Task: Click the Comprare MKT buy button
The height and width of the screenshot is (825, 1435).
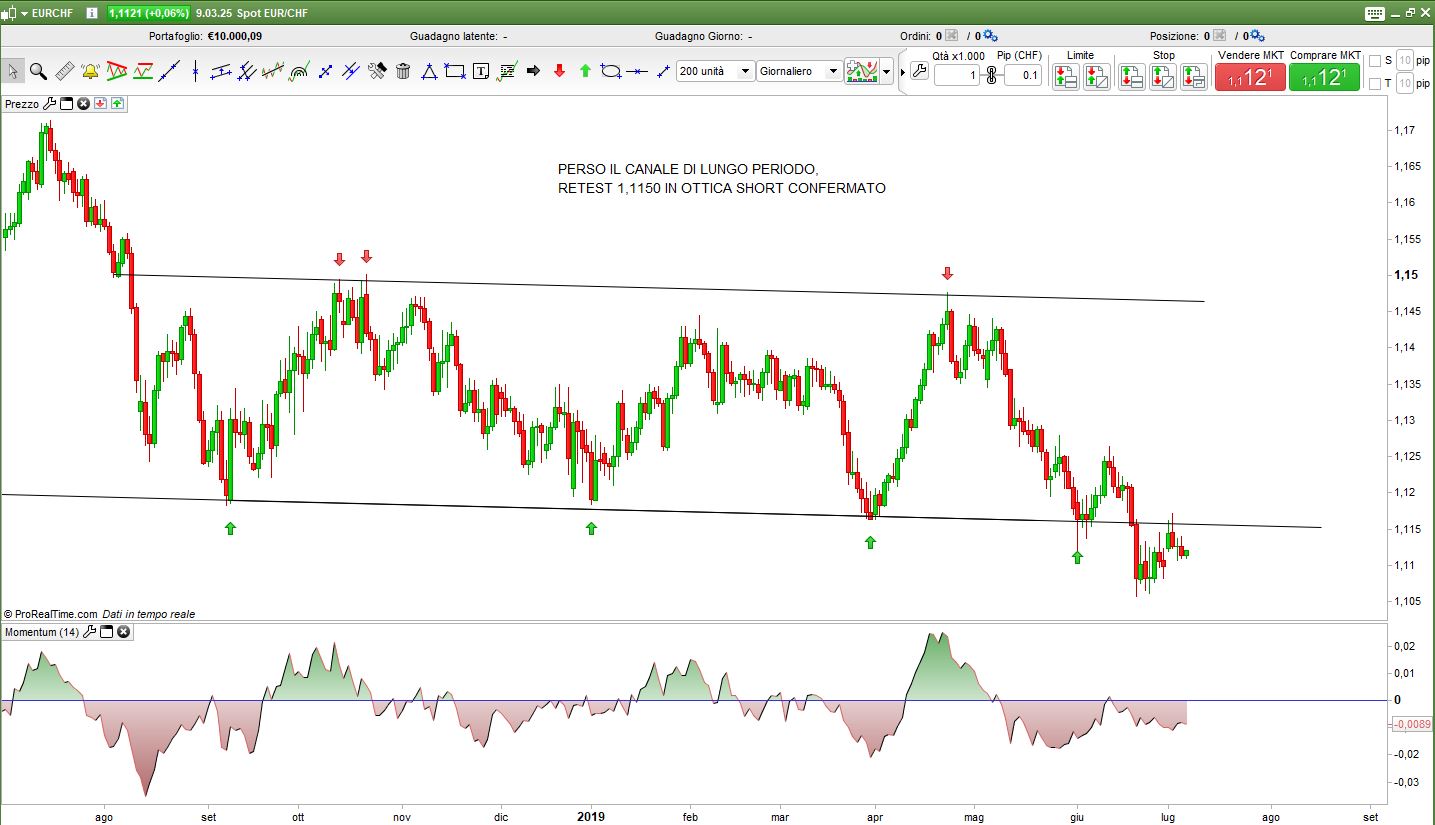Action: (1325, 77)
